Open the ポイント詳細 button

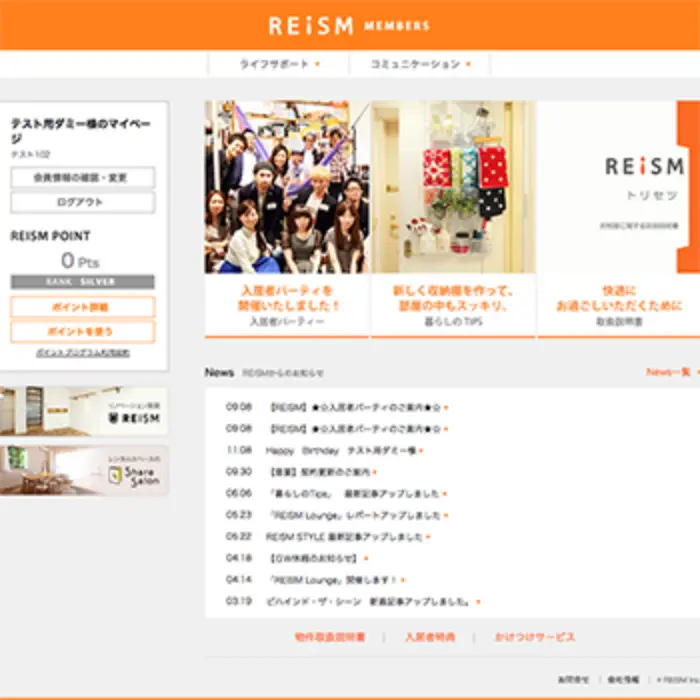[83, 307]
